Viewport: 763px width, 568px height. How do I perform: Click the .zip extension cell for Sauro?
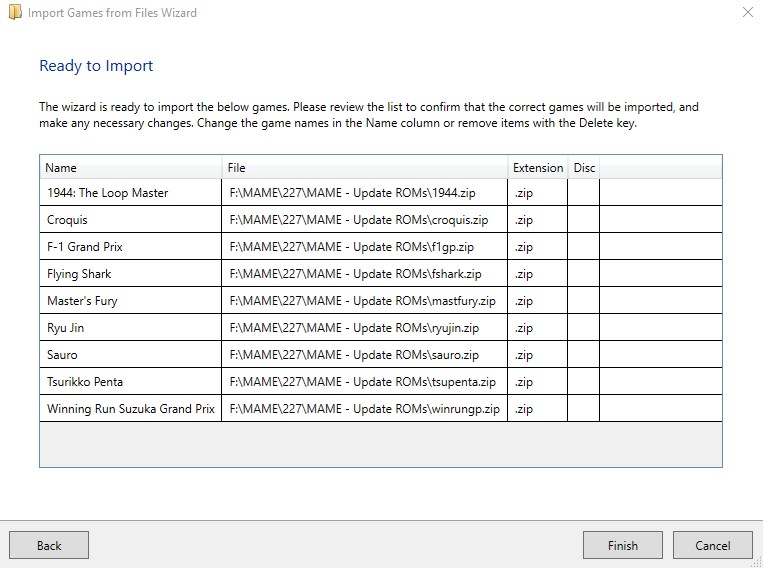coord(538,354)
